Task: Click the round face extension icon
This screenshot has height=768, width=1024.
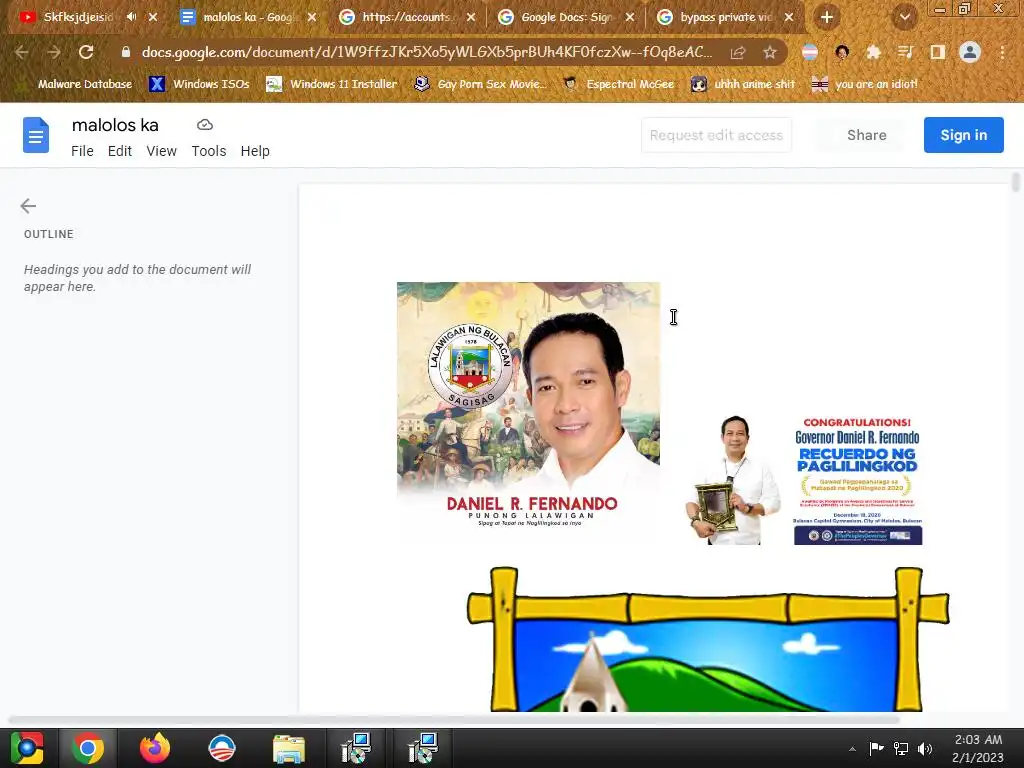Action: point(842,52)
